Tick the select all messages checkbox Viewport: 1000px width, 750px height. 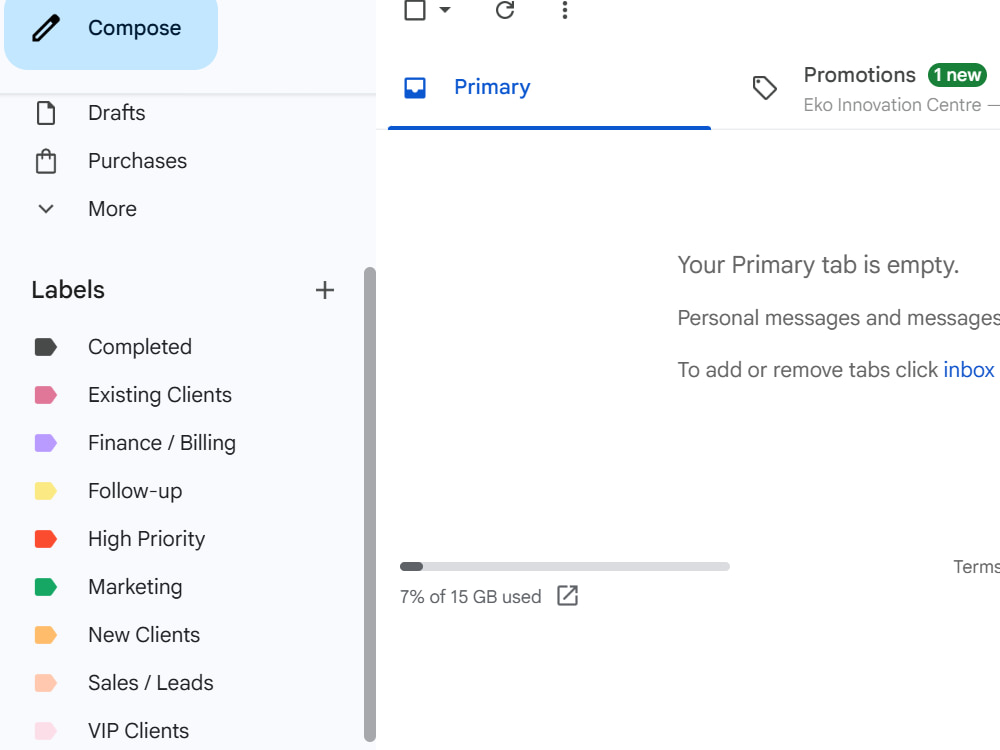(x=415, y=10)
